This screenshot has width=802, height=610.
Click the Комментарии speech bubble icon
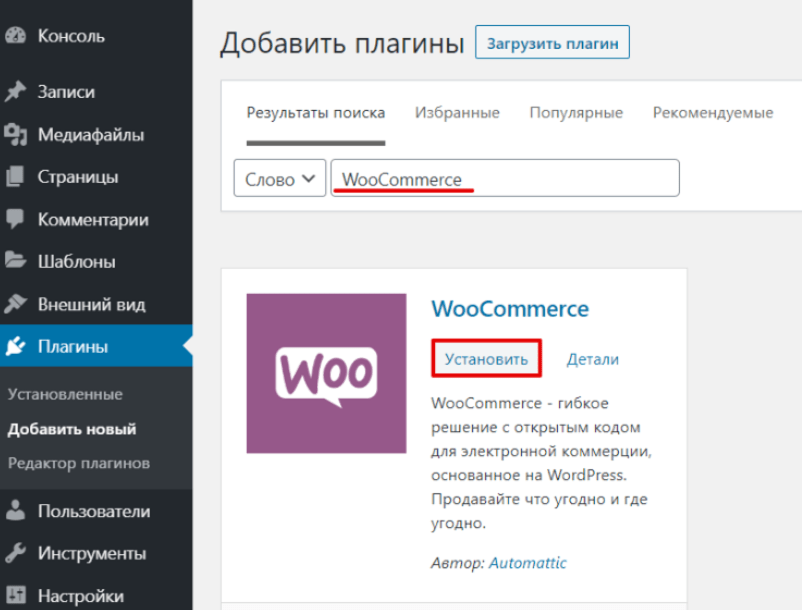pos(15,219)
